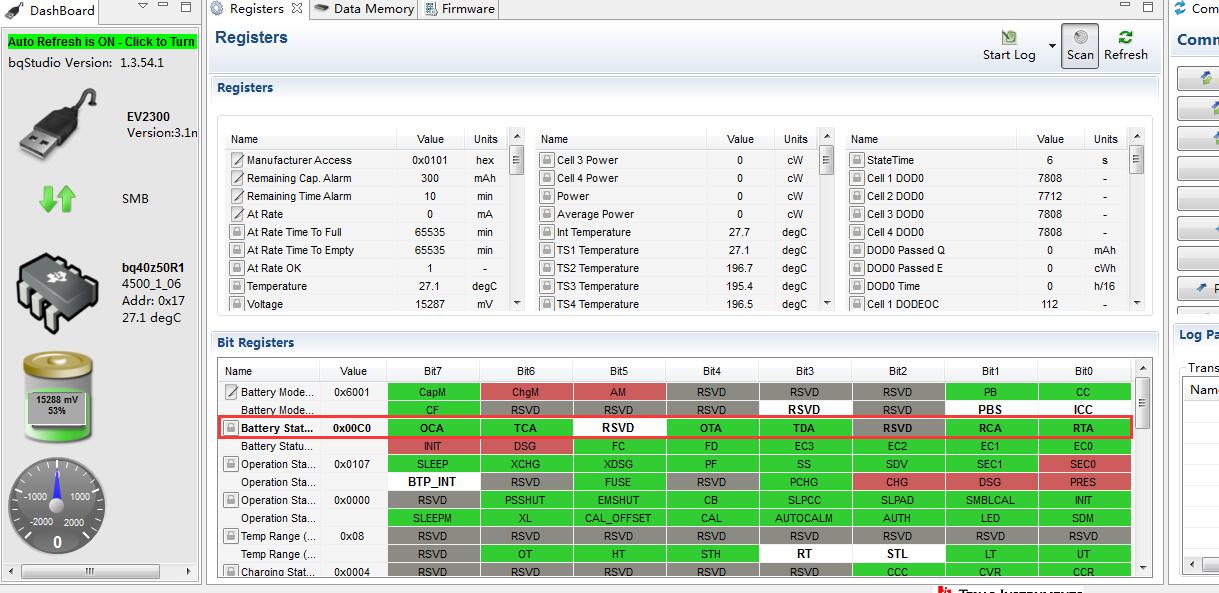Click the Units header in StateTime table
Viewport: 1219px width, 593px height.
point(1105,139)
